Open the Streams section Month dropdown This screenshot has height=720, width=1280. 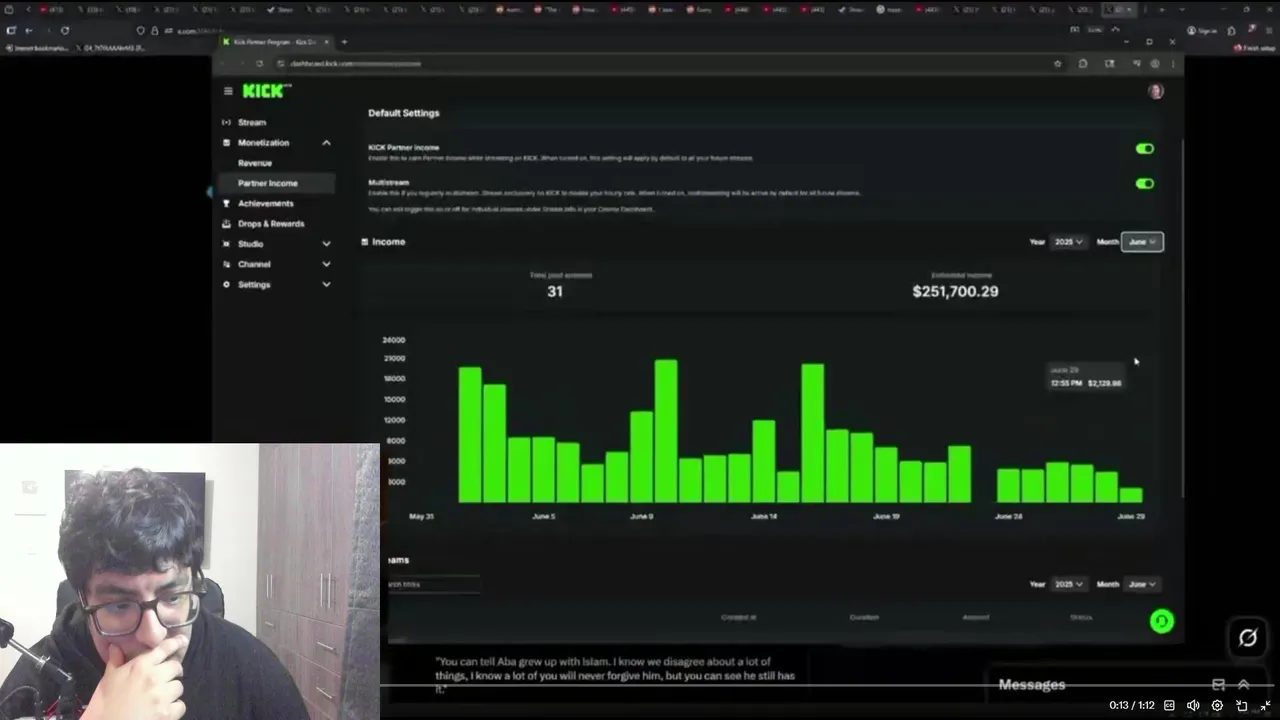pos(1142,584)
